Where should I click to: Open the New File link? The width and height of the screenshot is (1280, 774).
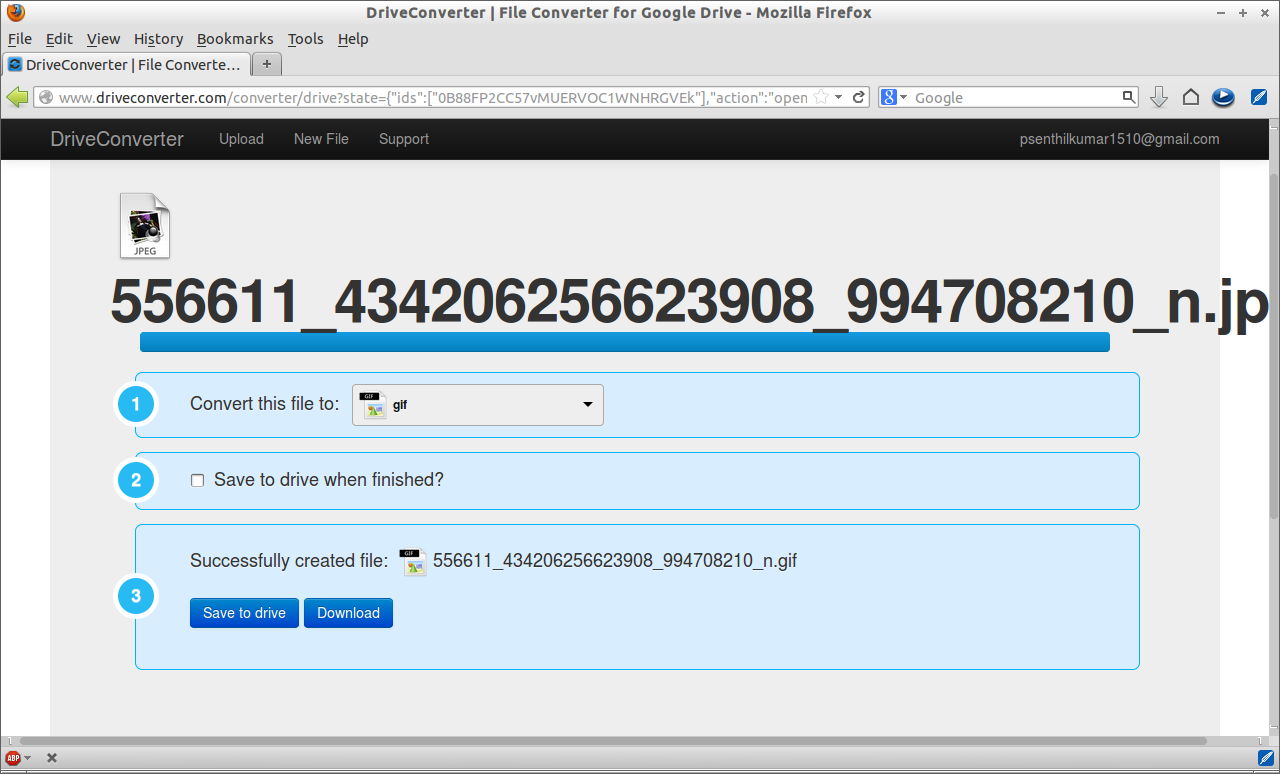point(321,139)
